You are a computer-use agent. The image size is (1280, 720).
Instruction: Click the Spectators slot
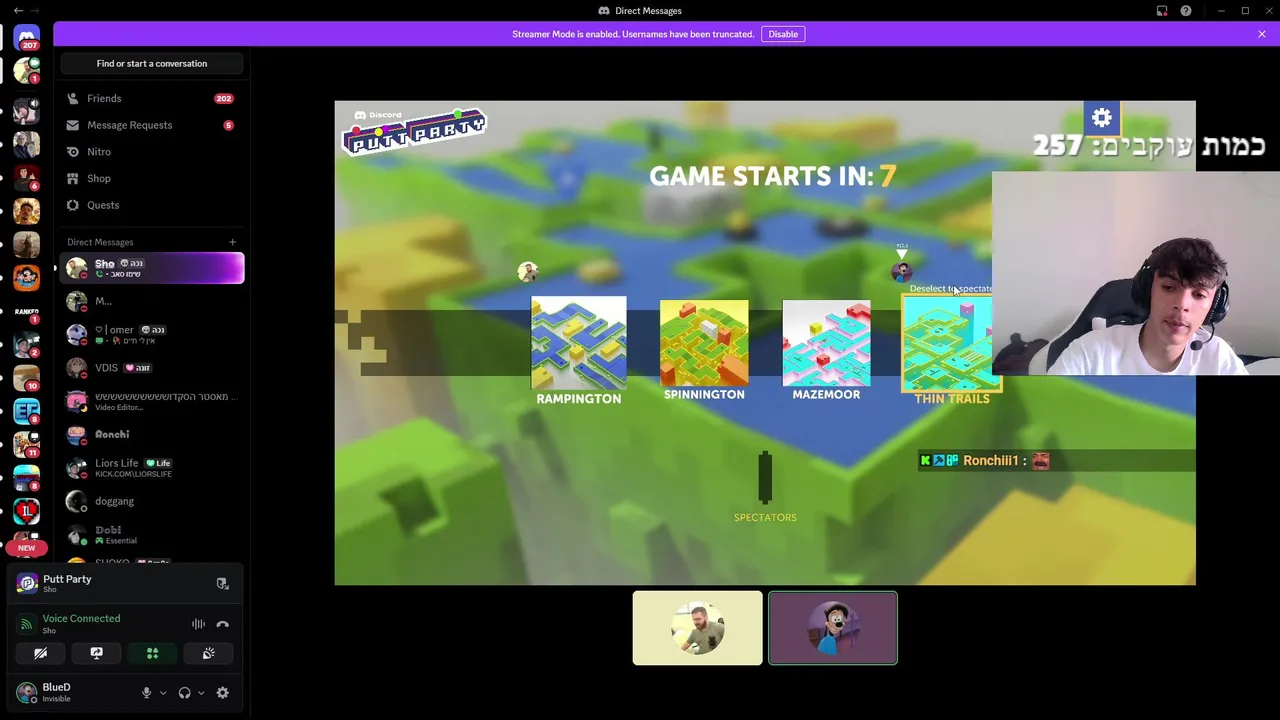tap(765, 487)
